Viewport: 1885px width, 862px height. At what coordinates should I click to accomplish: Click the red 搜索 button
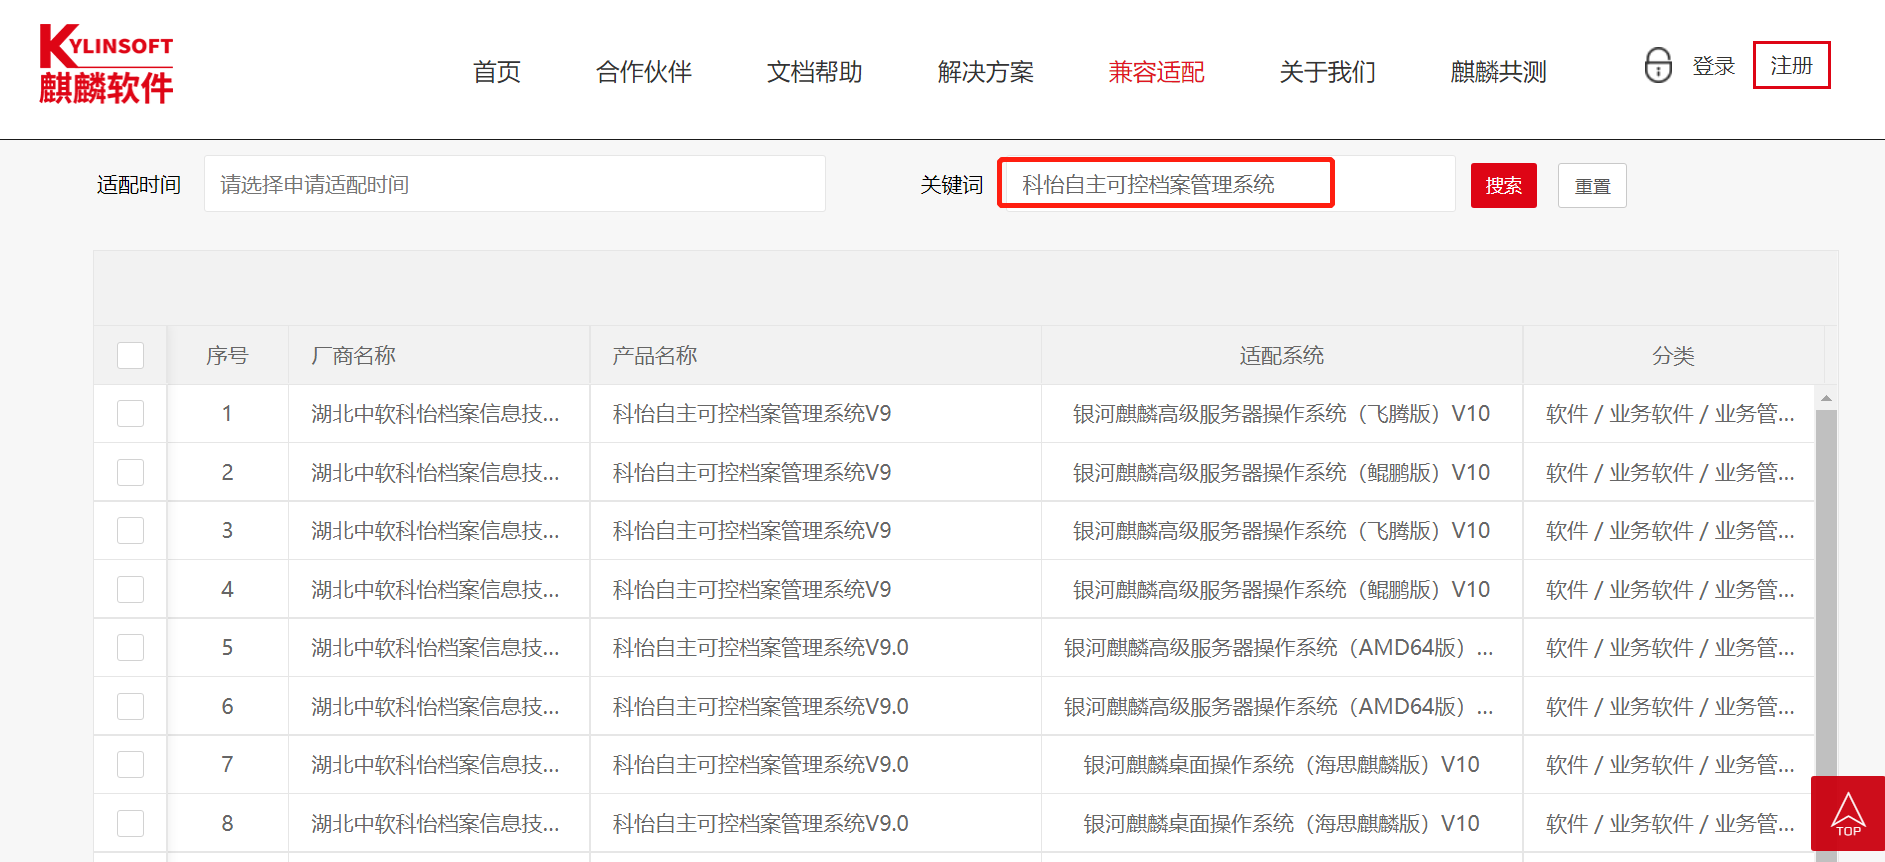coord(1504,185)
